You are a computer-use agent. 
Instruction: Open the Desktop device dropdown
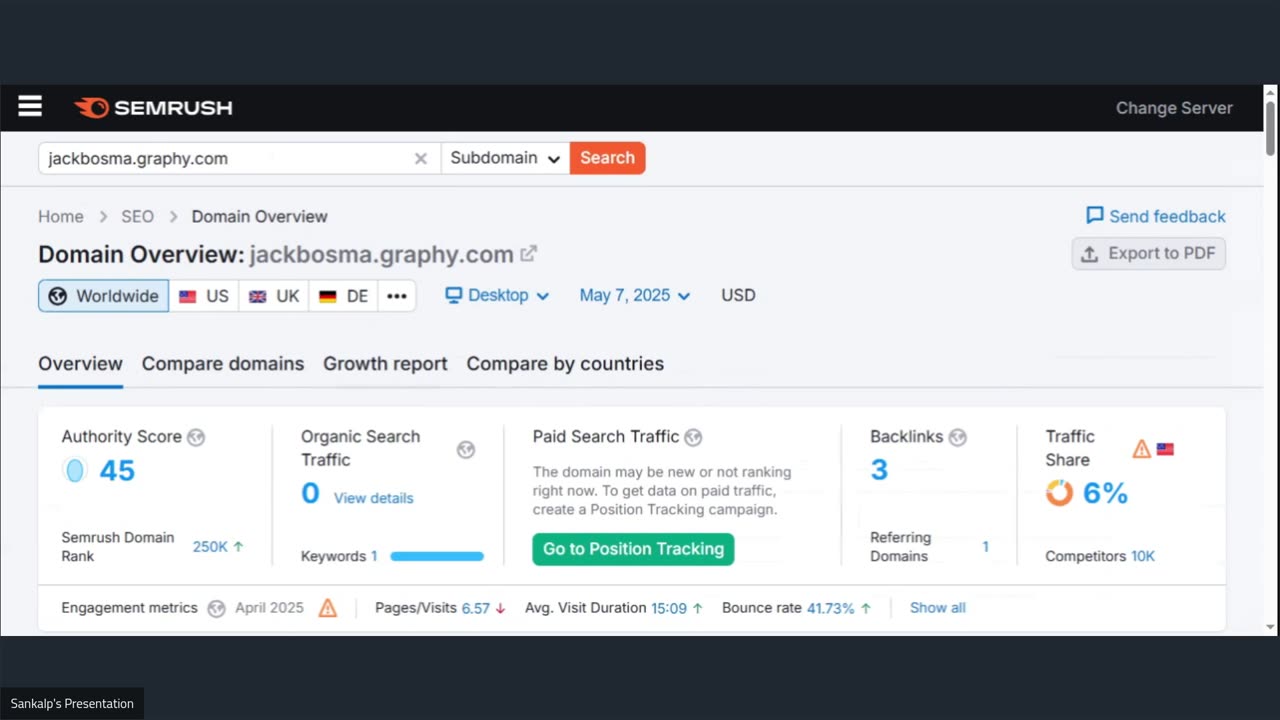click(x=497, y=295)
